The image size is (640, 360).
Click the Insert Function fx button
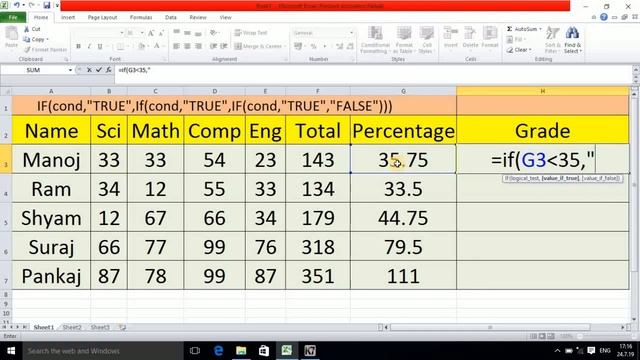click(109, 70)
